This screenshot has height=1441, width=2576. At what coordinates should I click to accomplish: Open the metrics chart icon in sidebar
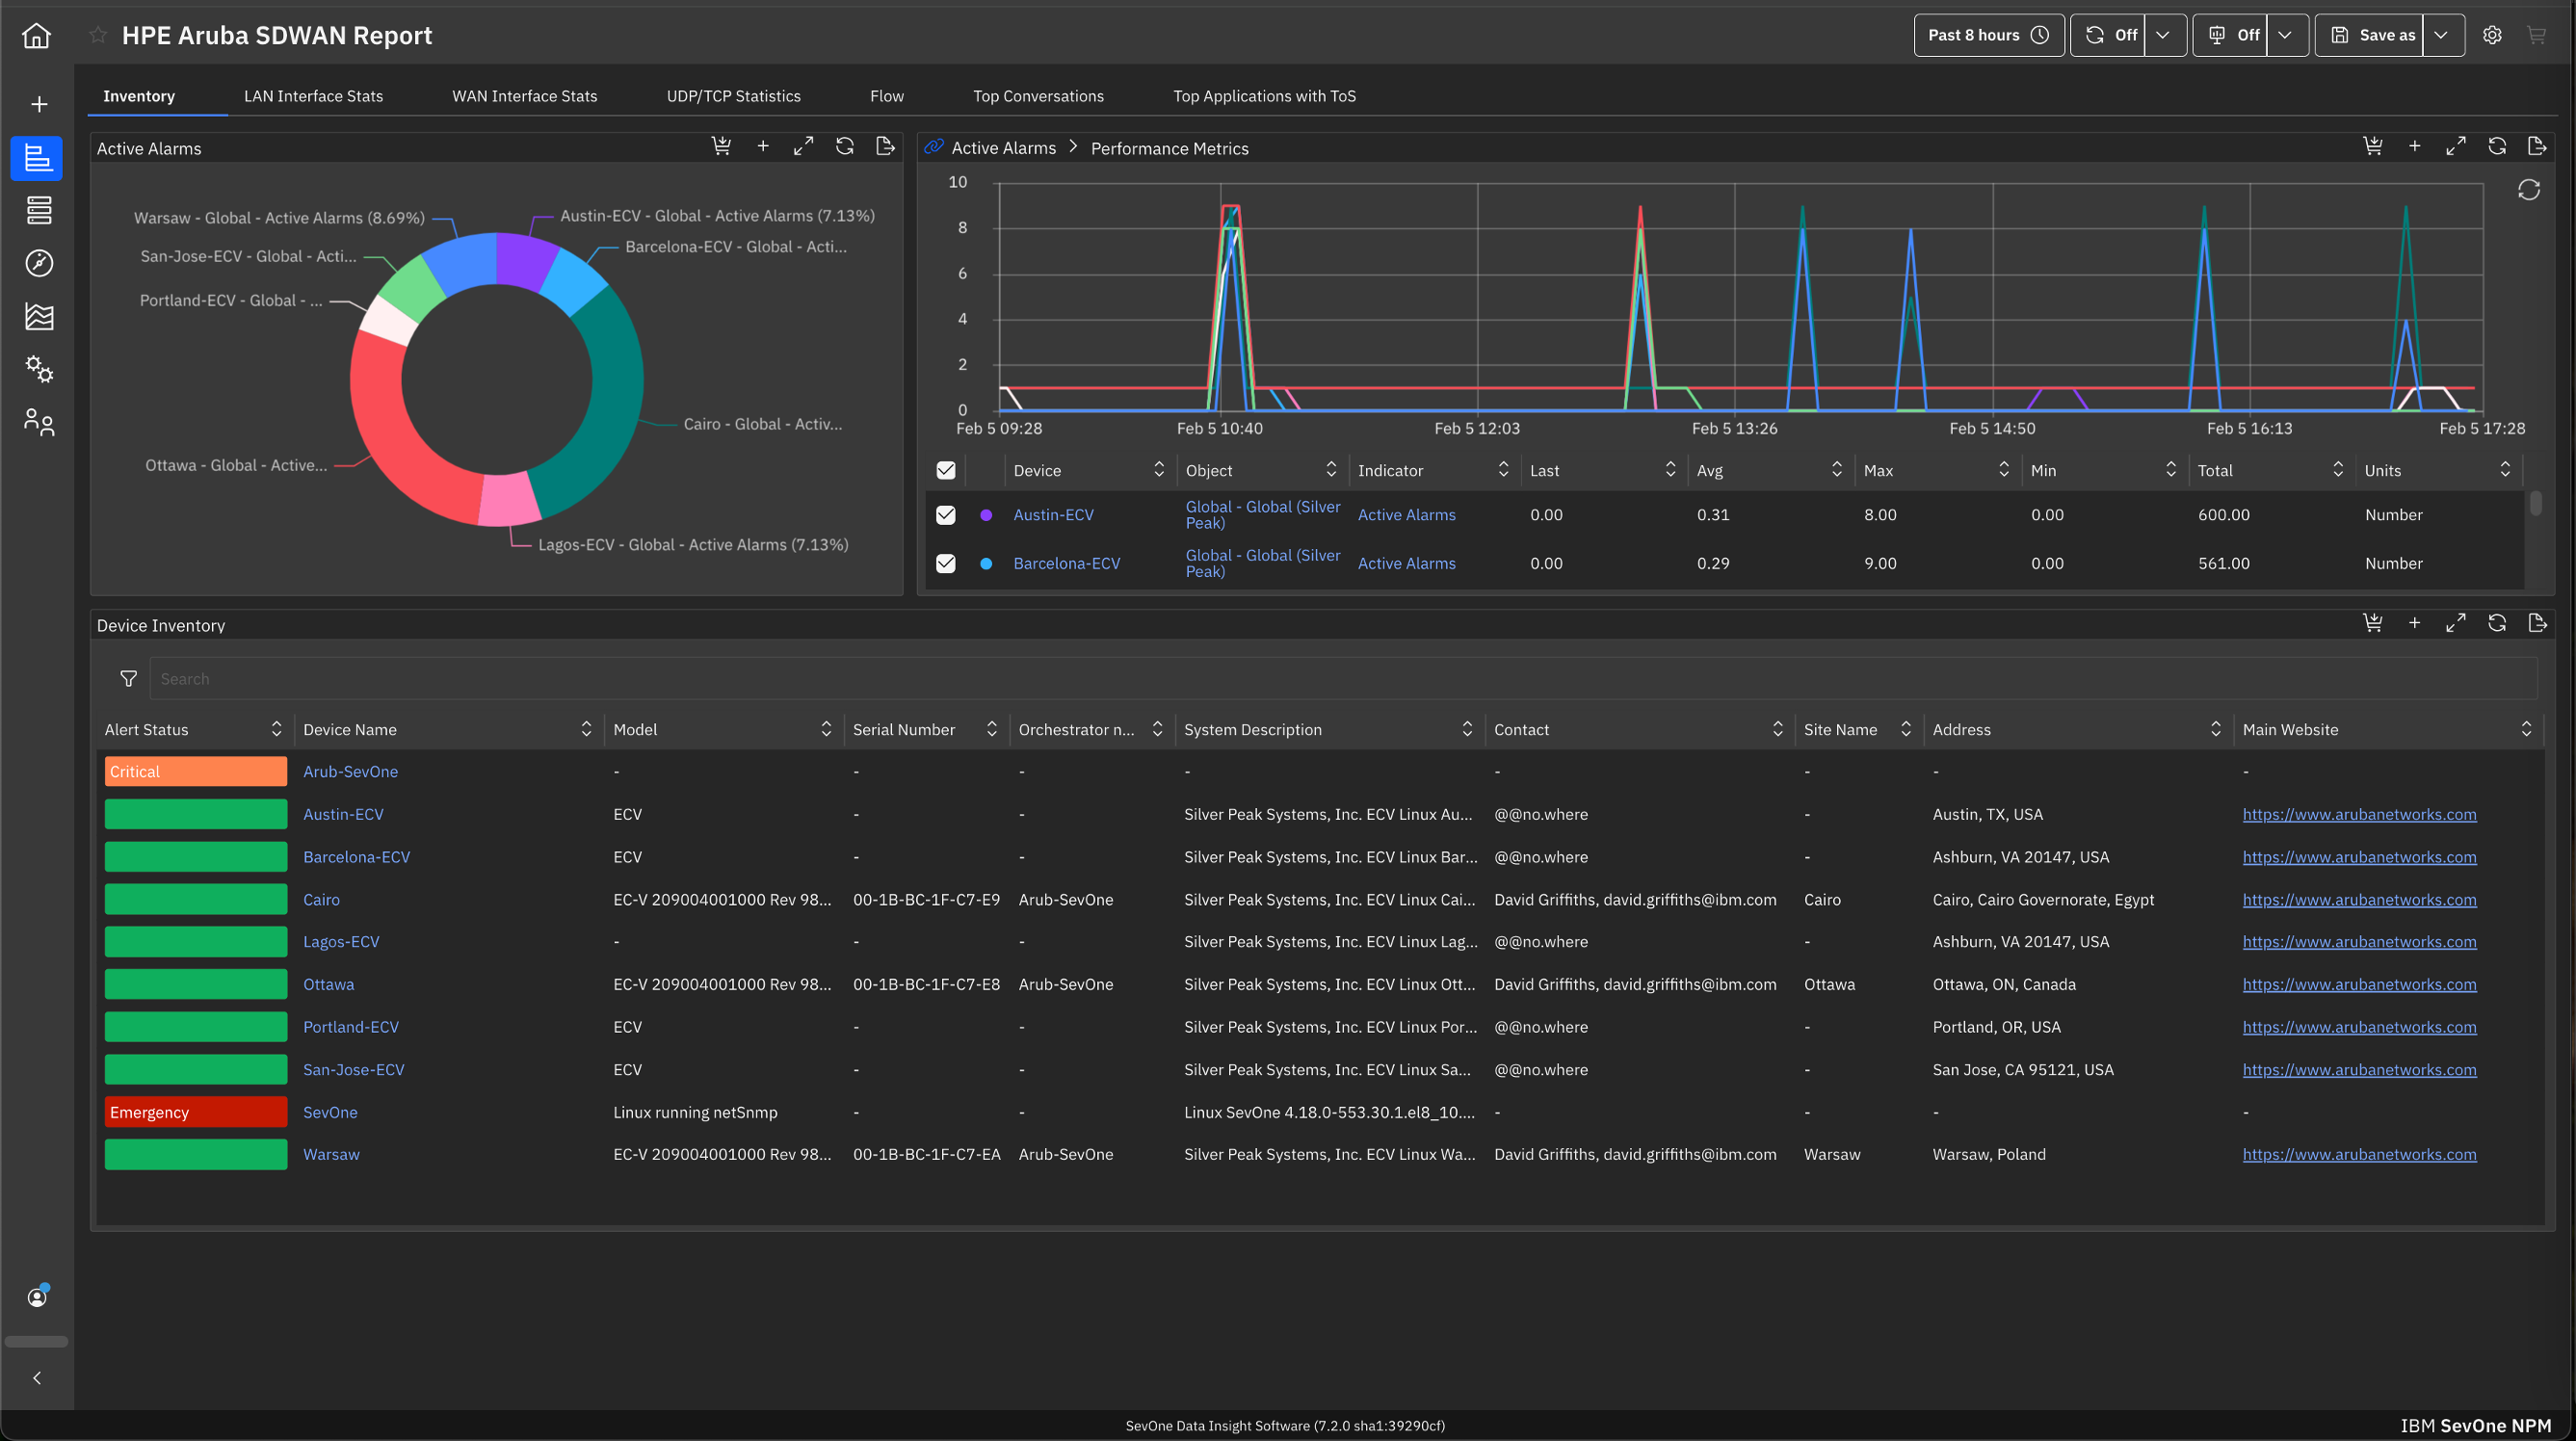pos(37,317)
